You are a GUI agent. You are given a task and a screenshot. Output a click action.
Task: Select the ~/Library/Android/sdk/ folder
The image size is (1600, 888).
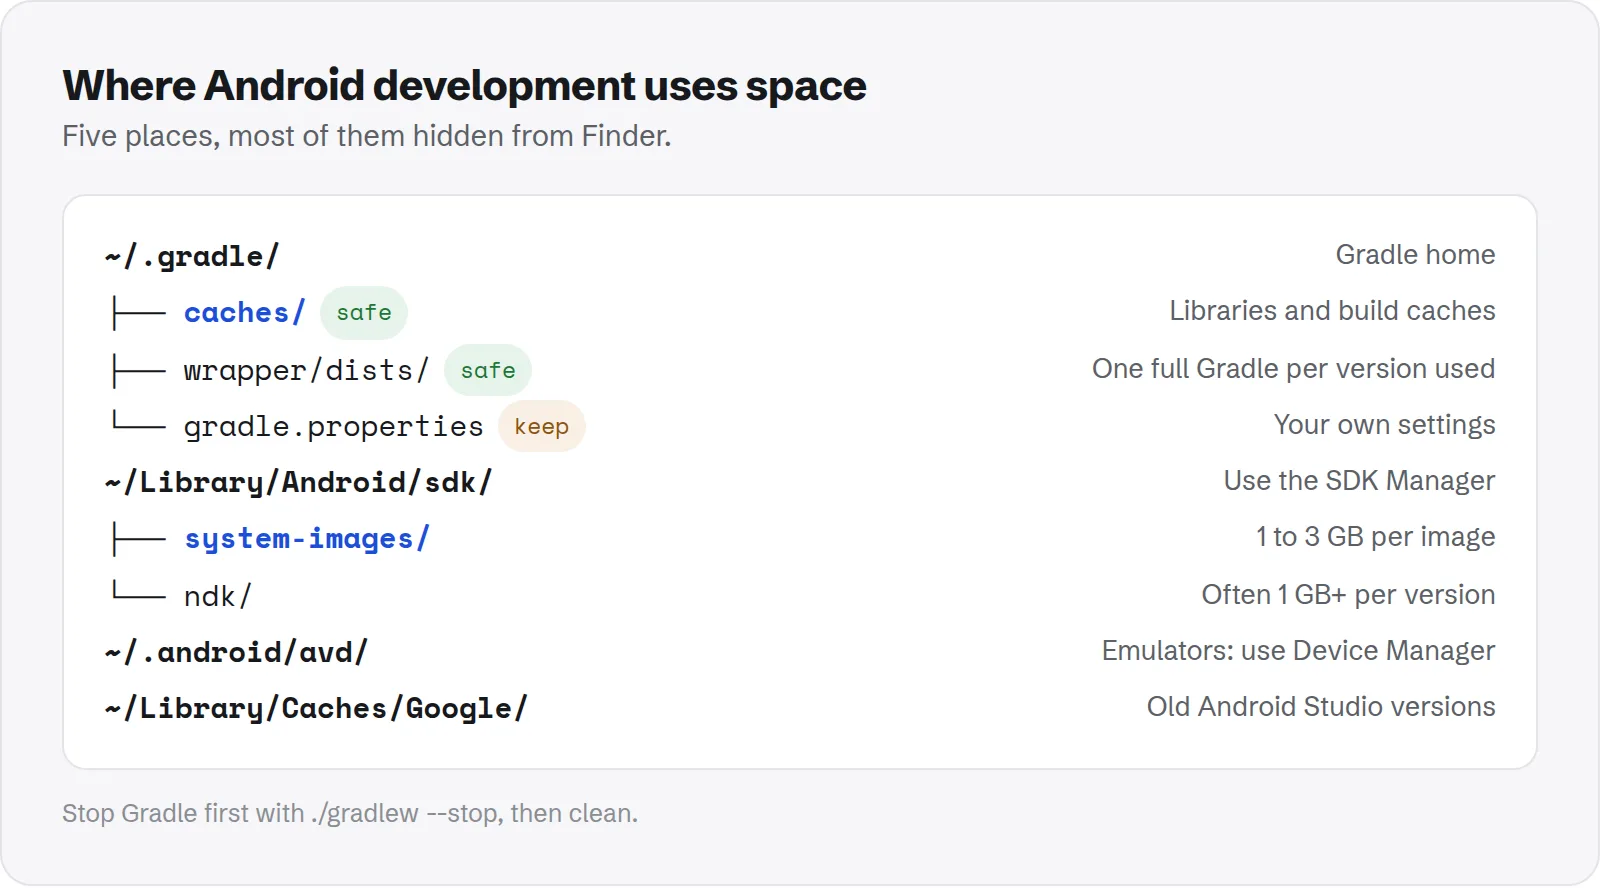click(x=298, y=483)
